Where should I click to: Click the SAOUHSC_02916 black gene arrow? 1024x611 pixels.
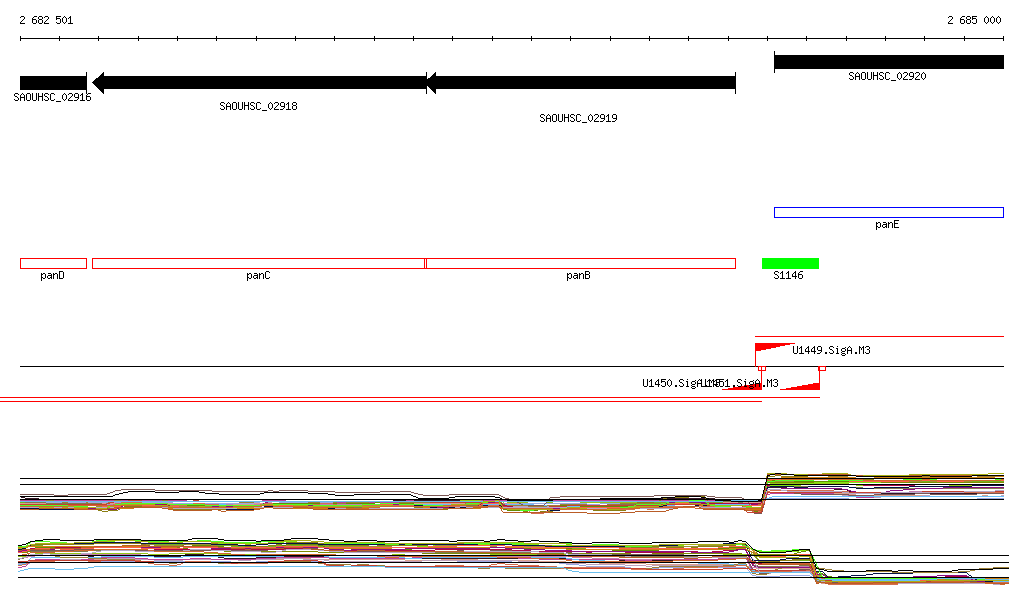[x=53, y=82]
